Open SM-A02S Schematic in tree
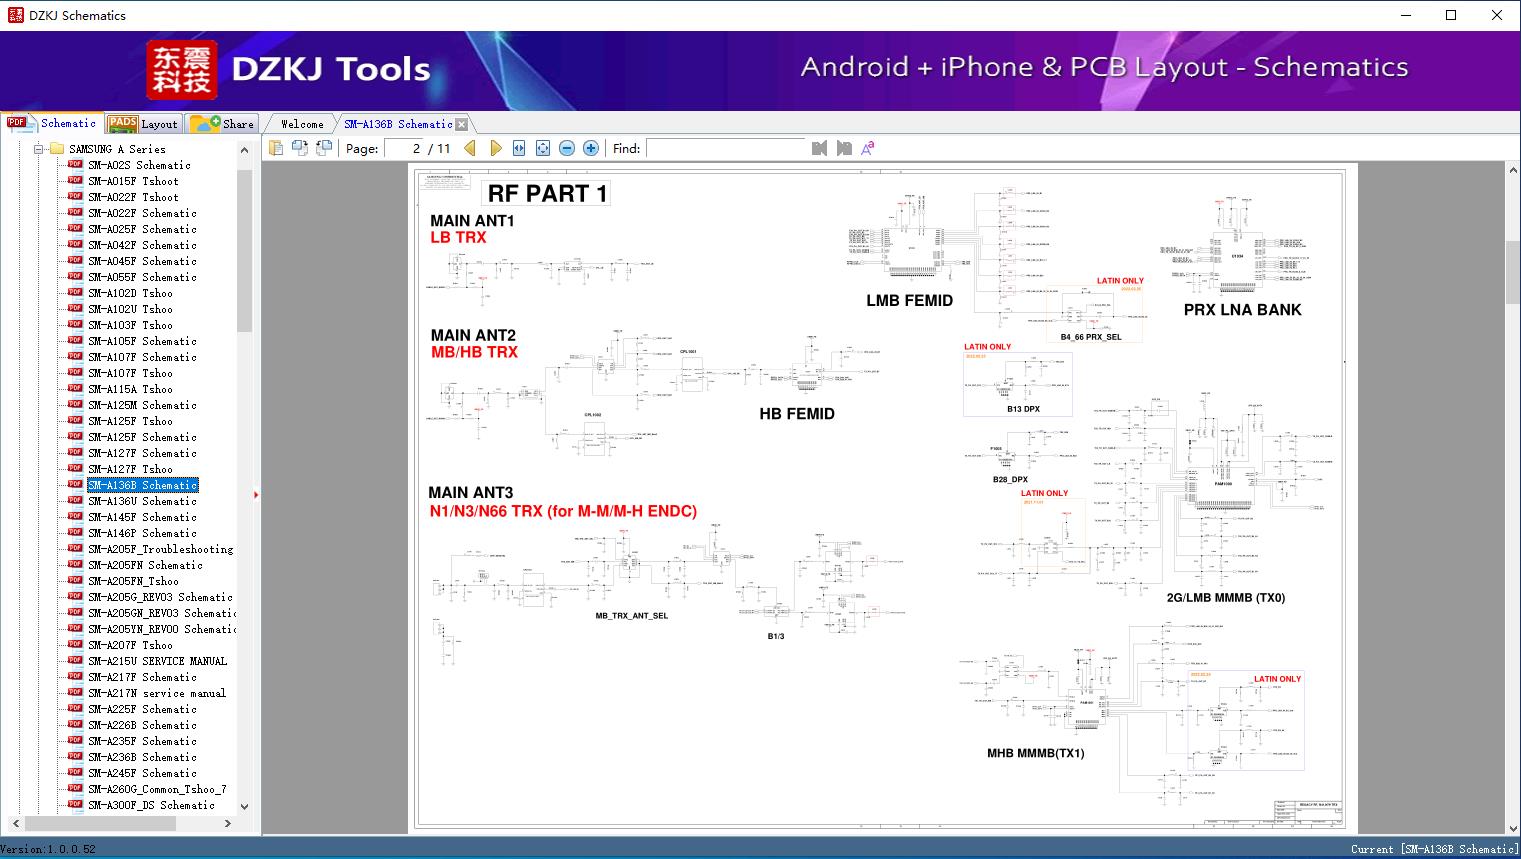This screenshot has width=1521, height=859. point(139,165)
